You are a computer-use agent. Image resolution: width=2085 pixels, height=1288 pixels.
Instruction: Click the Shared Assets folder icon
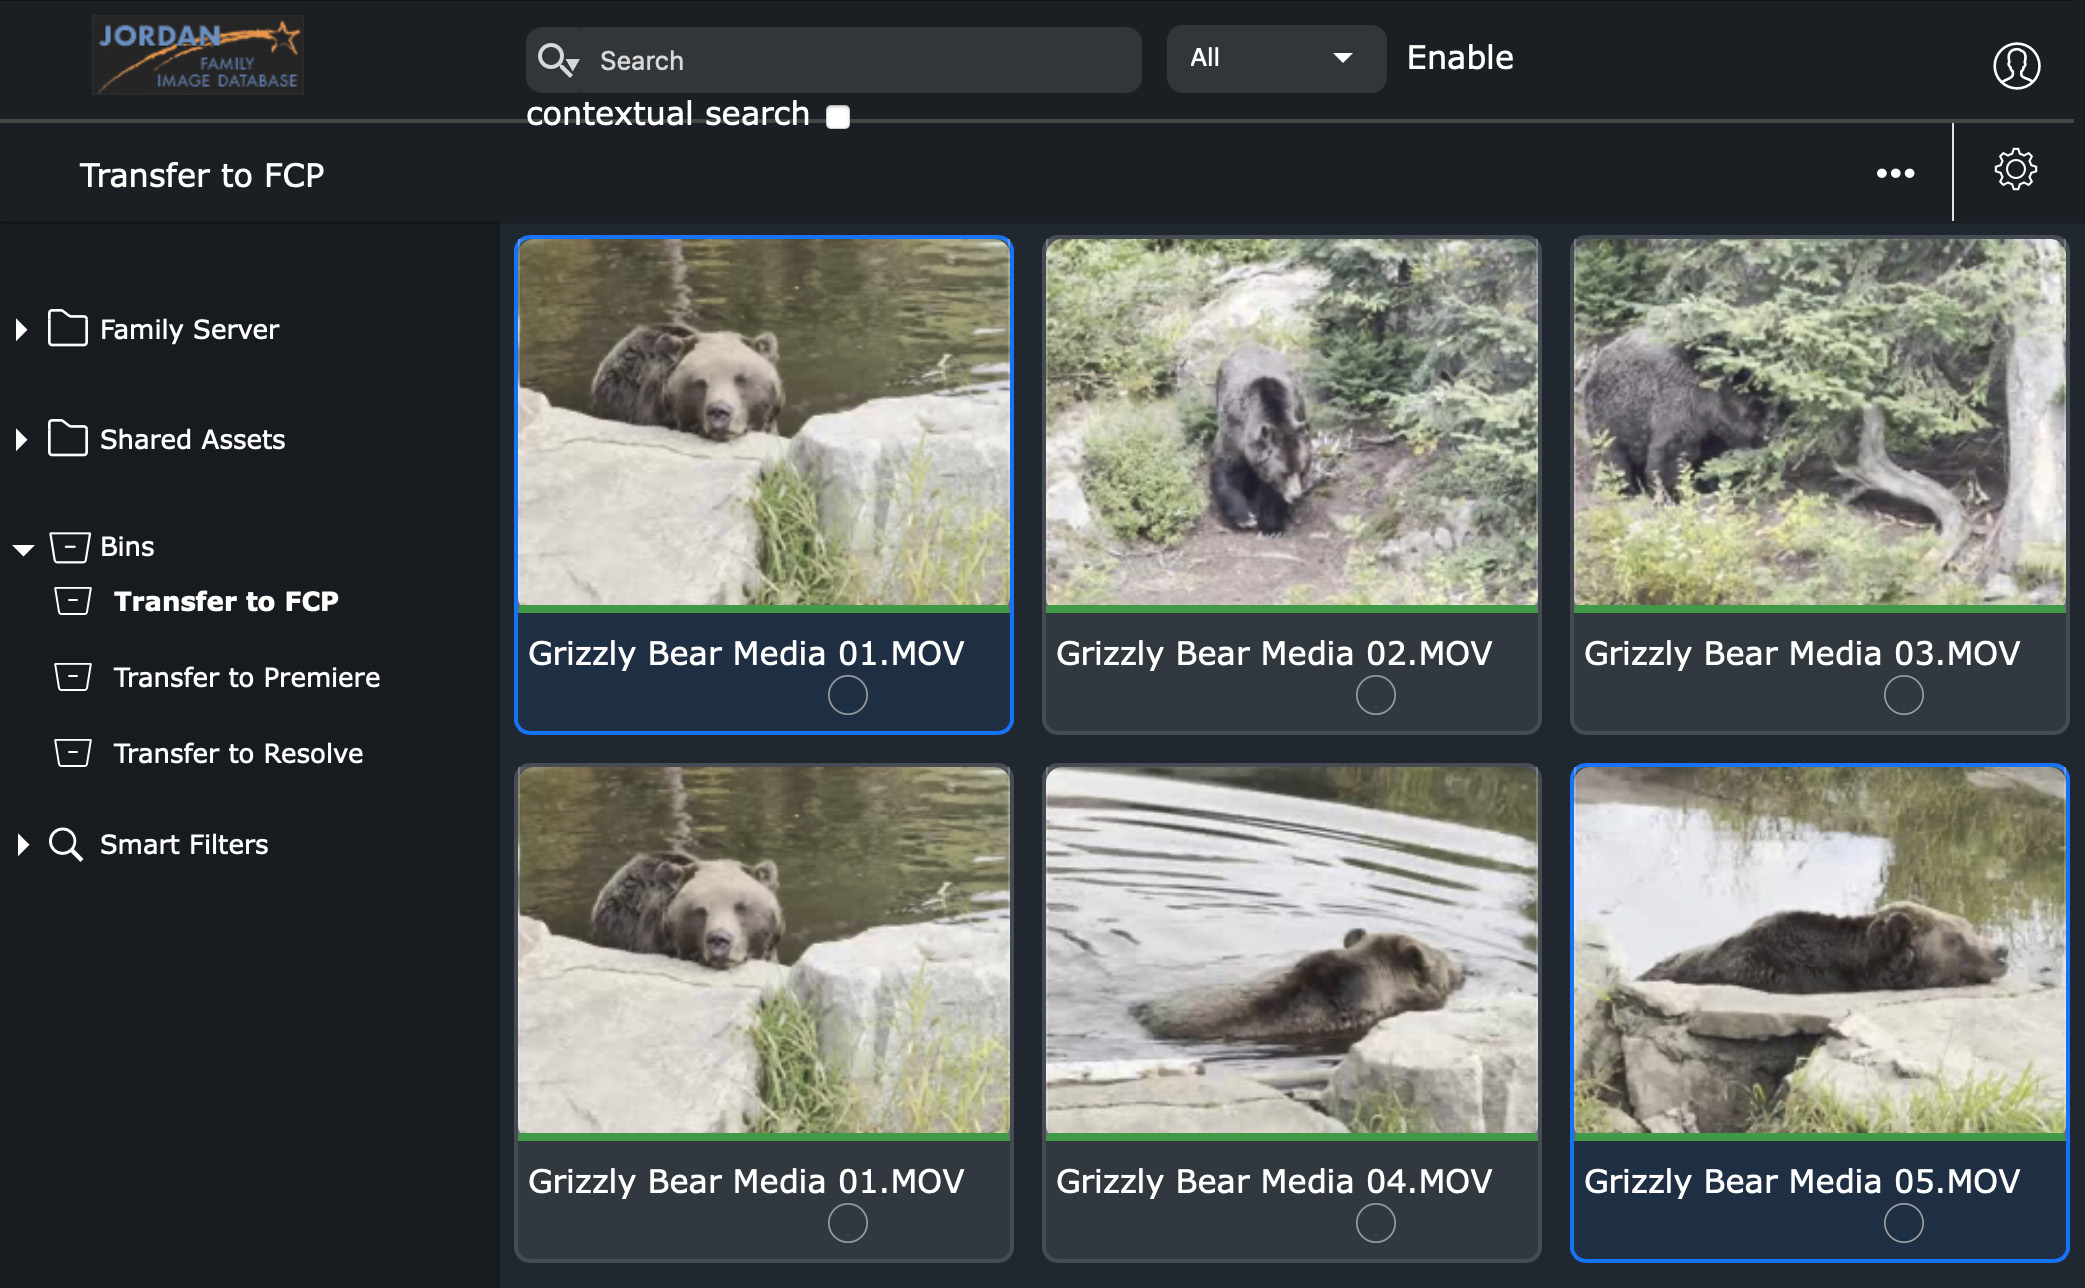(x=68, y=439)
